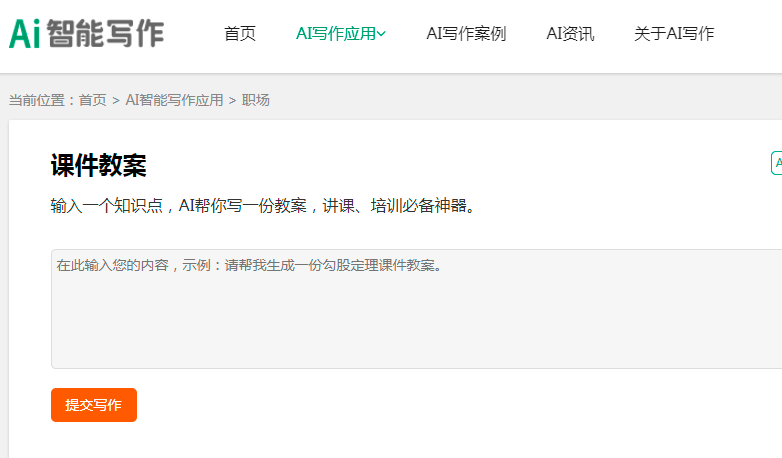This screenshot has width=782, height=458.
Task: Click the green-outlined button at top right
Action: [x=776, y=163]
